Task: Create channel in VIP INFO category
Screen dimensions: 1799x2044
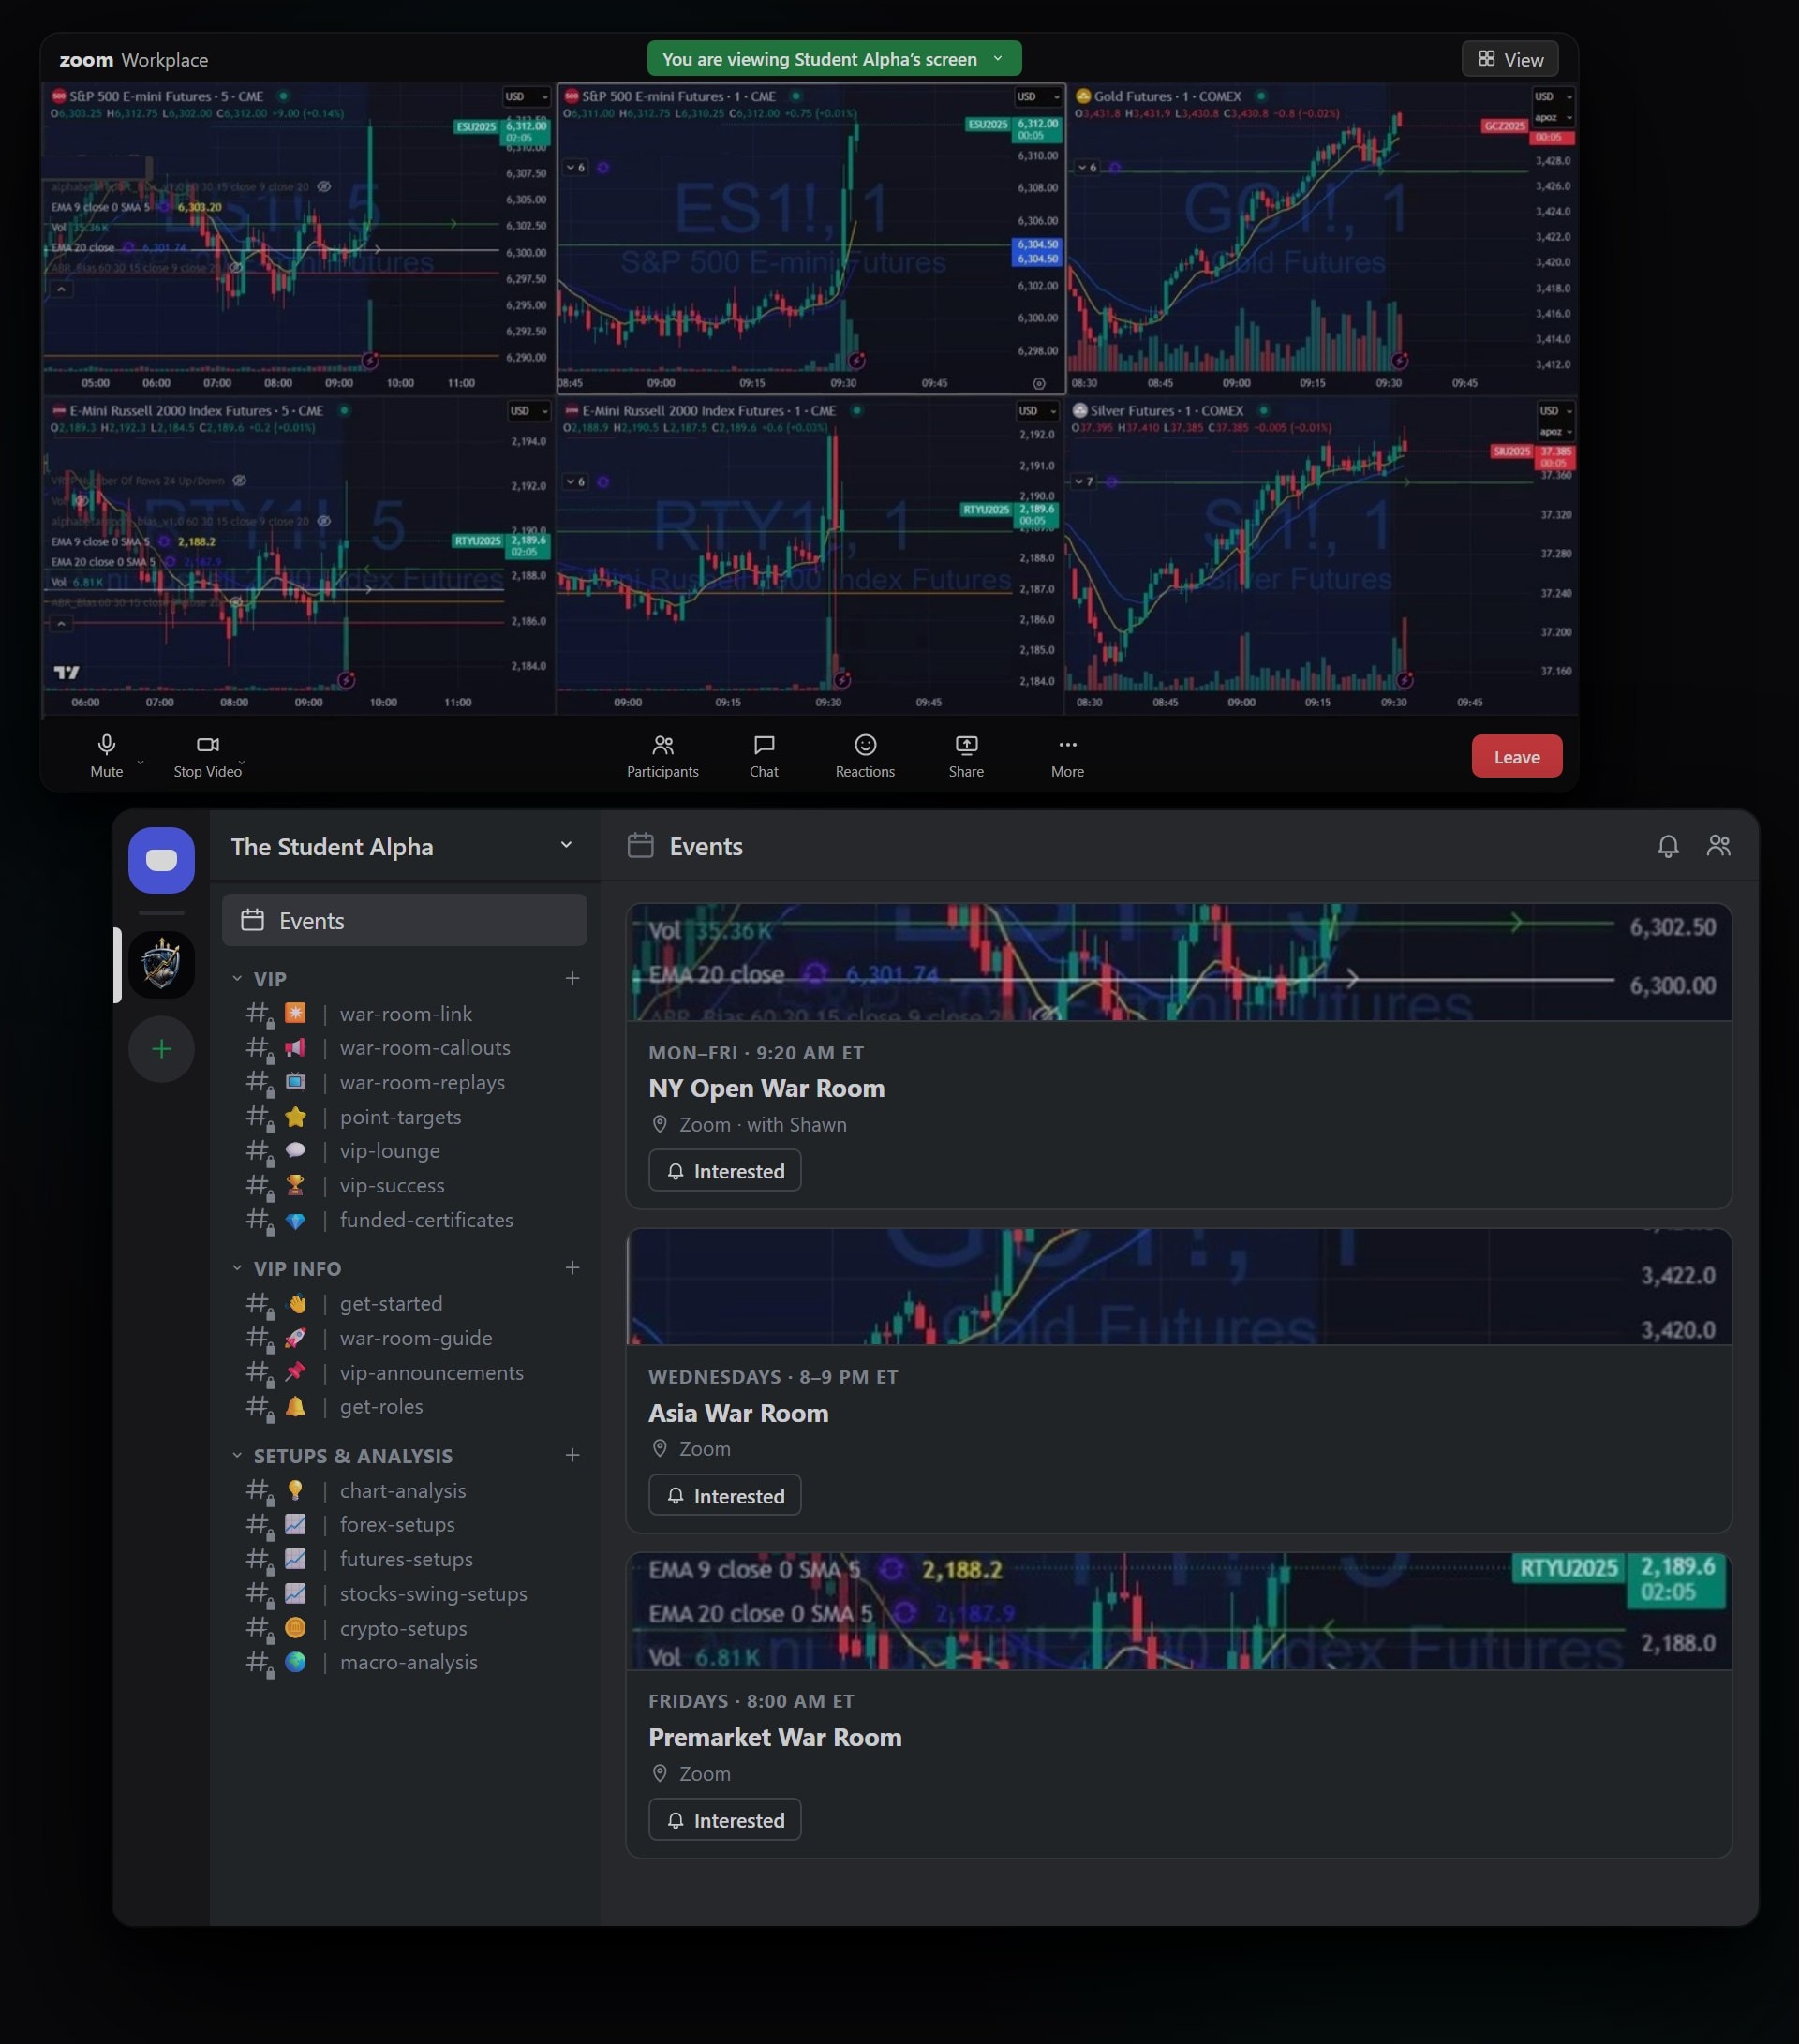Action: (x=572, y=1268)
